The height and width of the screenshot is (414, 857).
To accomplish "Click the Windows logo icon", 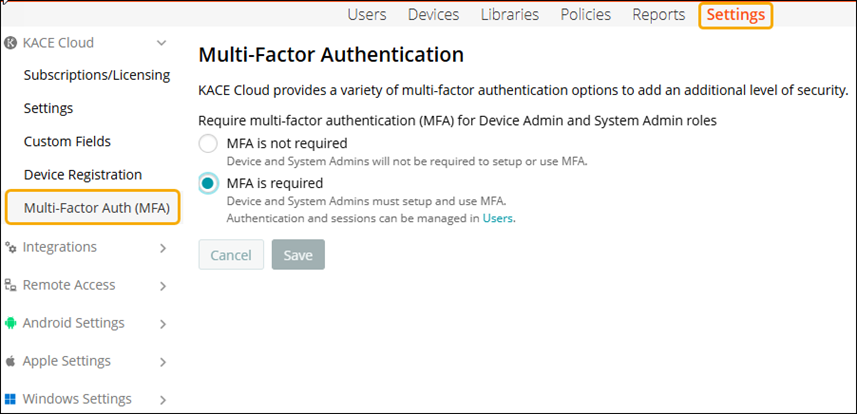I will (x=11, y=399).
